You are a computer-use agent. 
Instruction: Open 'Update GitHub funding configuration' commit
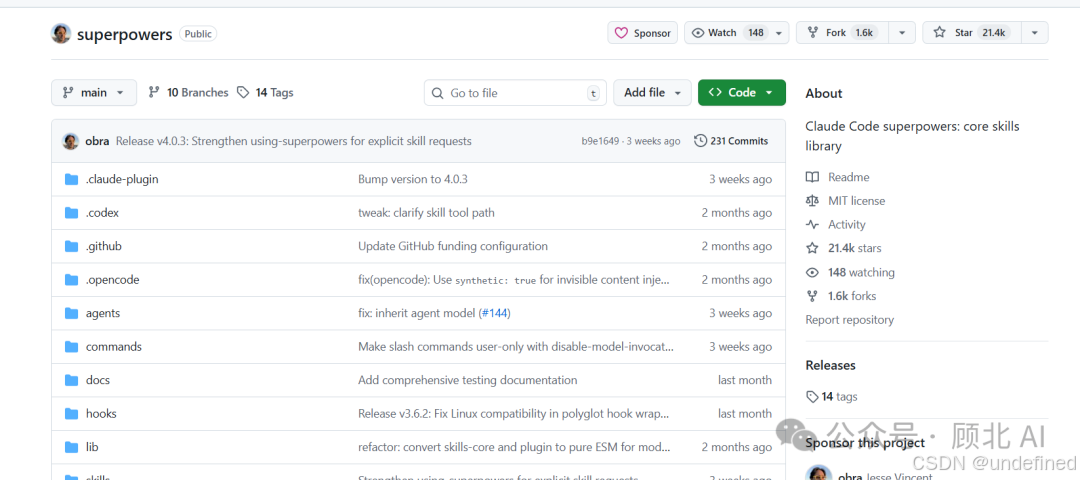click(x=453, y=246)
